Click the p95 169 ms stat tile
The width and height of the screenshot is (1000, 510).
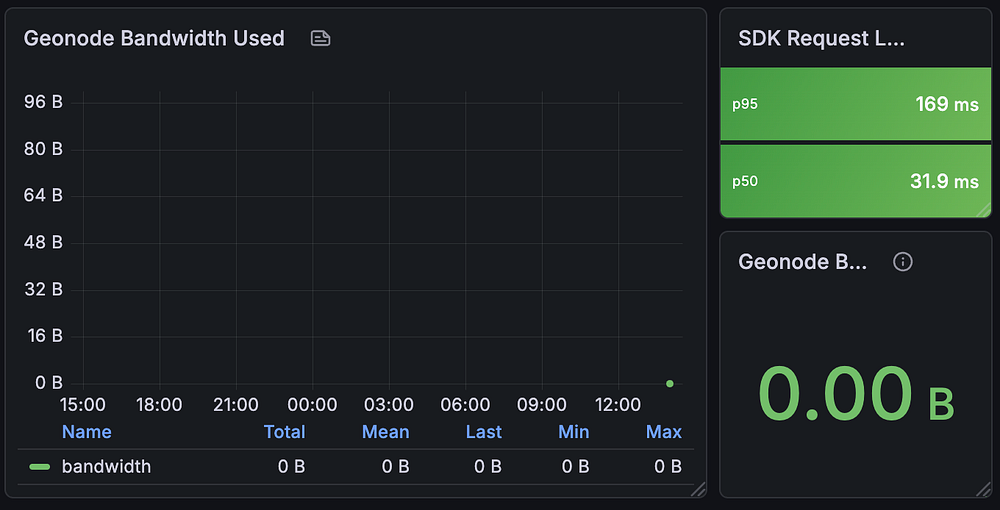pyautogui.click(x=854, y=104)
